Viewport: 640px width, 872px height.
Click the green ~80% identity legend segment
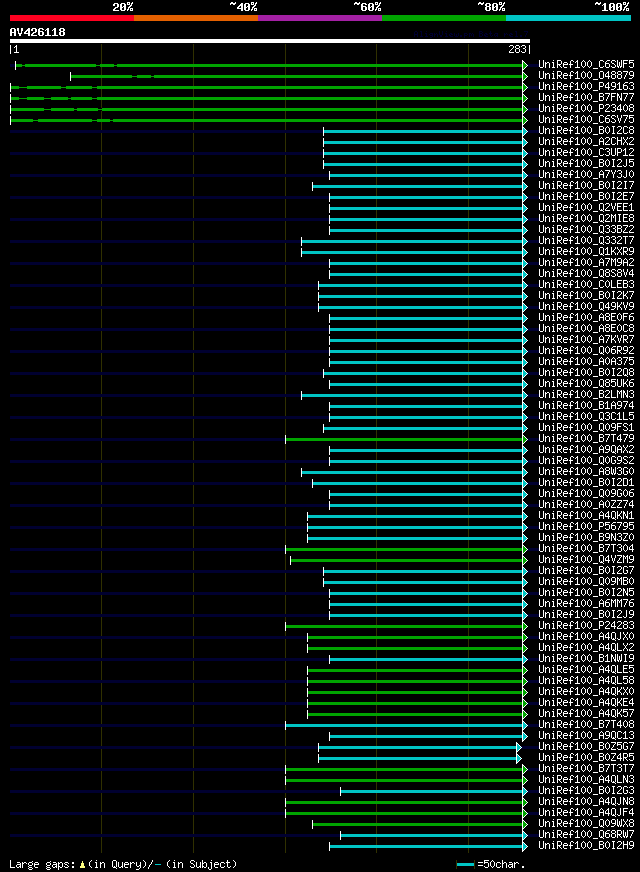point(444,18)
